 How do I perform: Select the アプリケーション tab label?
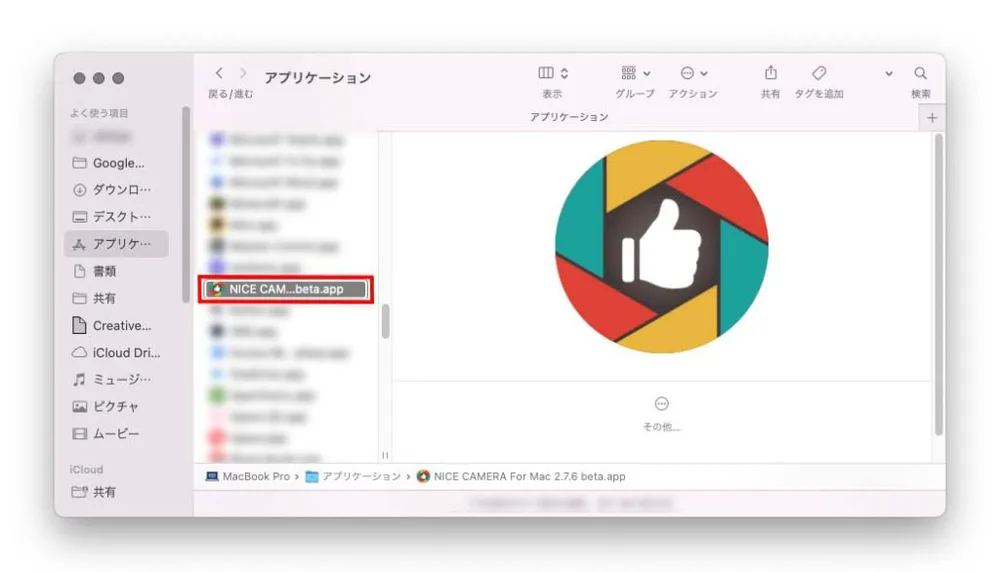569,117
